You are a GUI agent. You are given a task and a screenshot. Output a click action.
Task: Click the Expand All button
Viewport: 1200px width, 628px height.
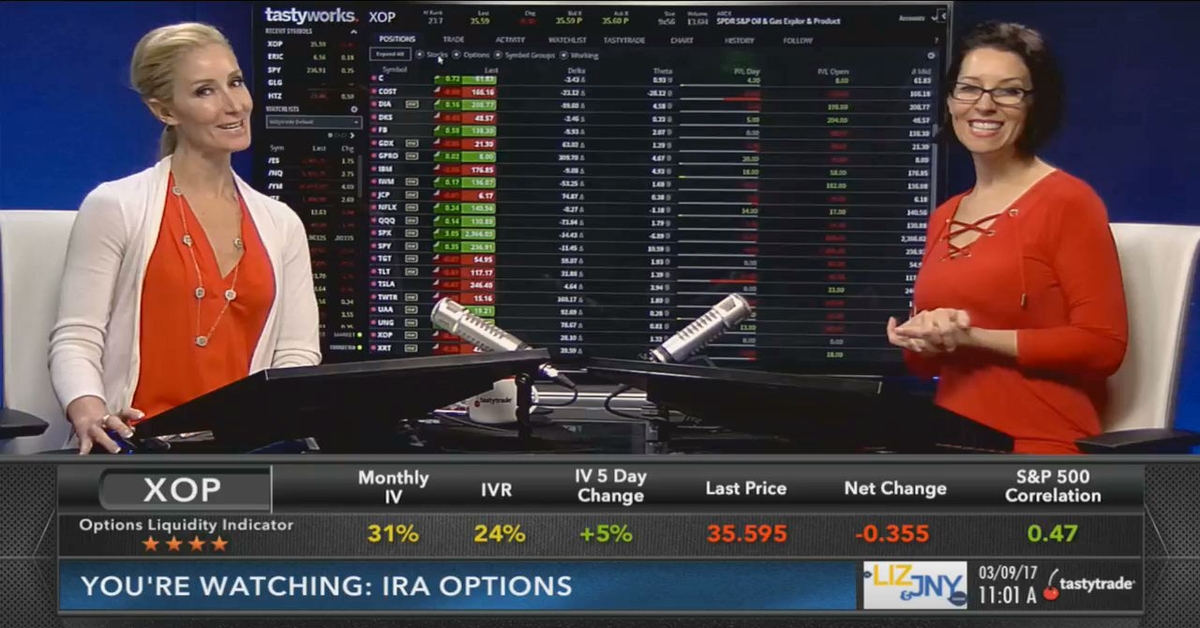pyautogui.click(x=391, y=53)
